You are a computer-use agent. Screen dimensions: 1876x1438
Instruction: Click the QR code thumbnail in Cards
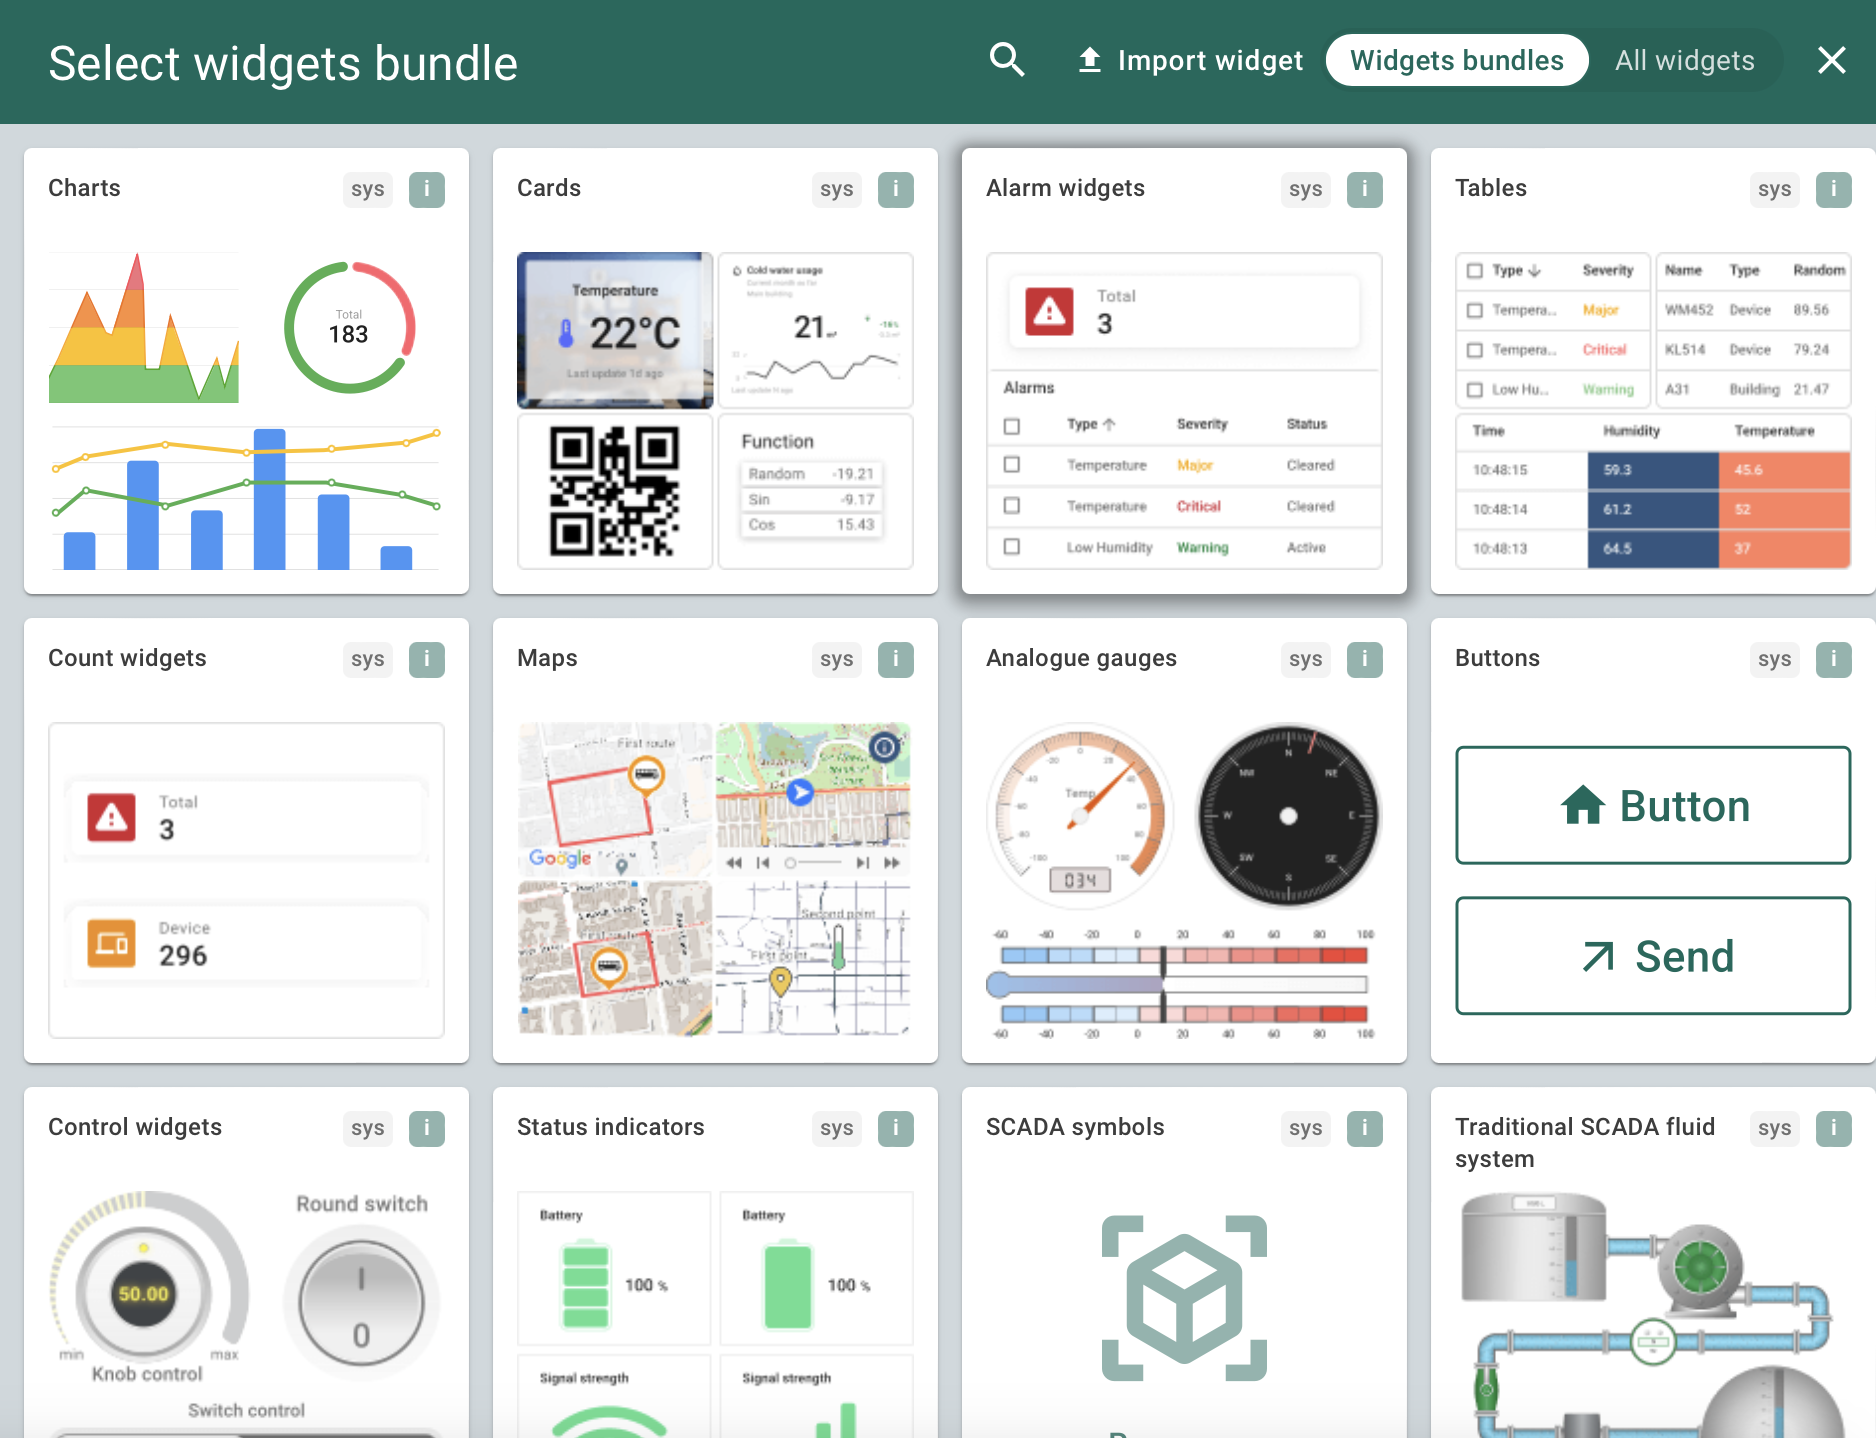(x=614, y=491)
